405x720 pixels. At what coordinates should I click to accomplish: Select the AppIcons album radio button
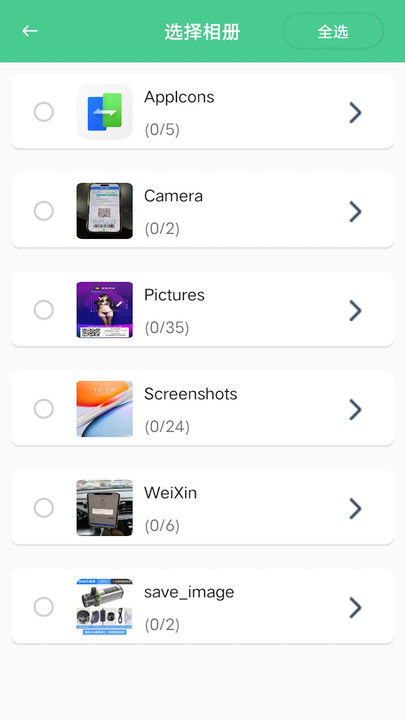pyautogui.click(x=44, y=112)
